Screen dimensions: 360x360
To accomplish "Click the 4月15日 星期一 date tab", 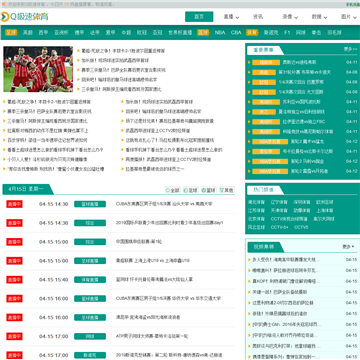I will pyautogui.click(x=26, y=189).
